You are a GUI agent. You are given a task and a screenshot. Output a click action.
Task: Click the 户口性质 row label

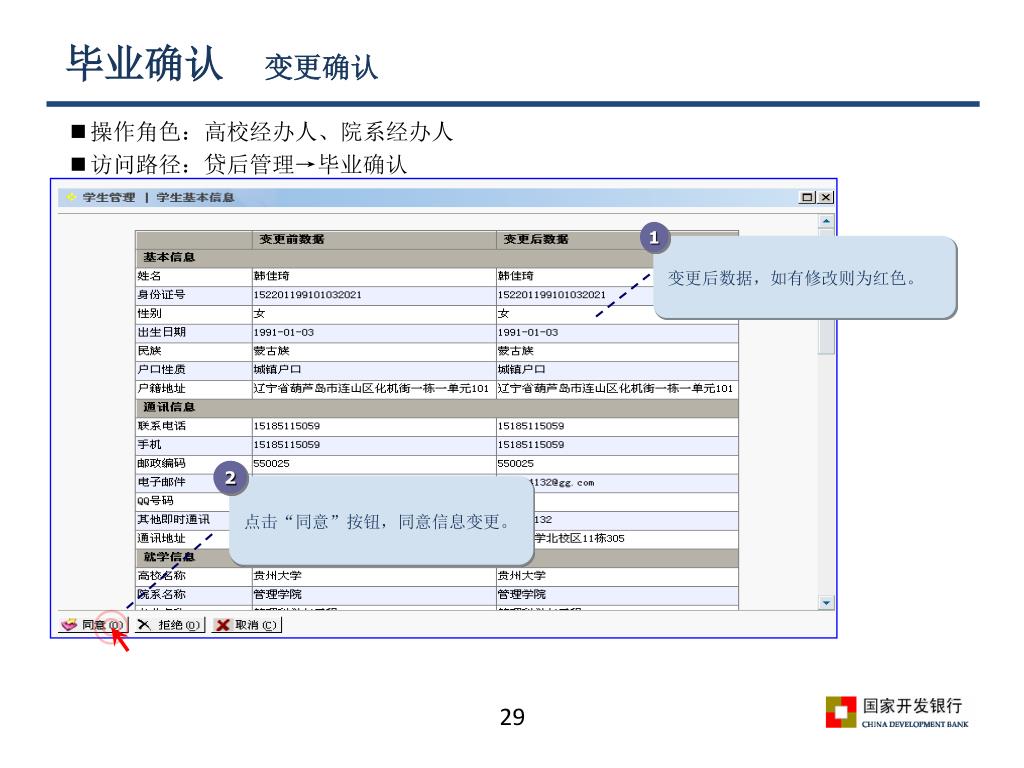coord(161,370)
